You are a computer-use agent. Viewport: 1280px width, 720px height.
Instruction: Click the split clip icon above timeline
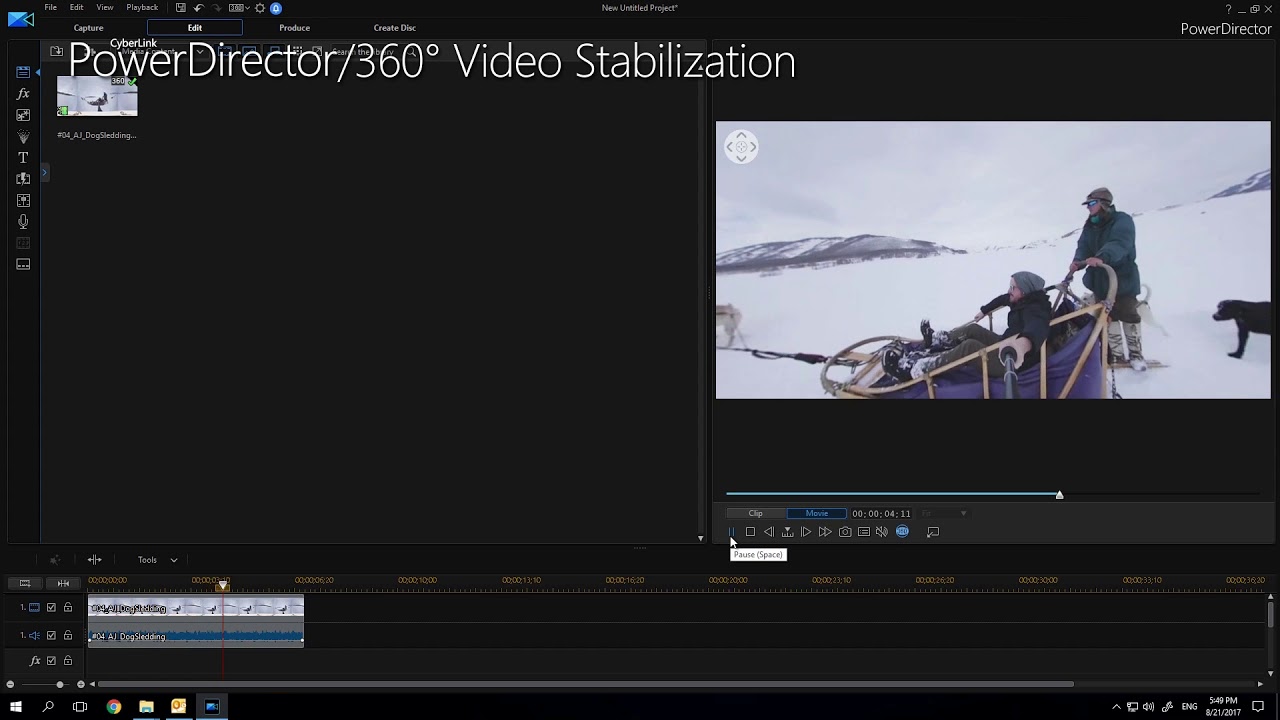point(94,560)
